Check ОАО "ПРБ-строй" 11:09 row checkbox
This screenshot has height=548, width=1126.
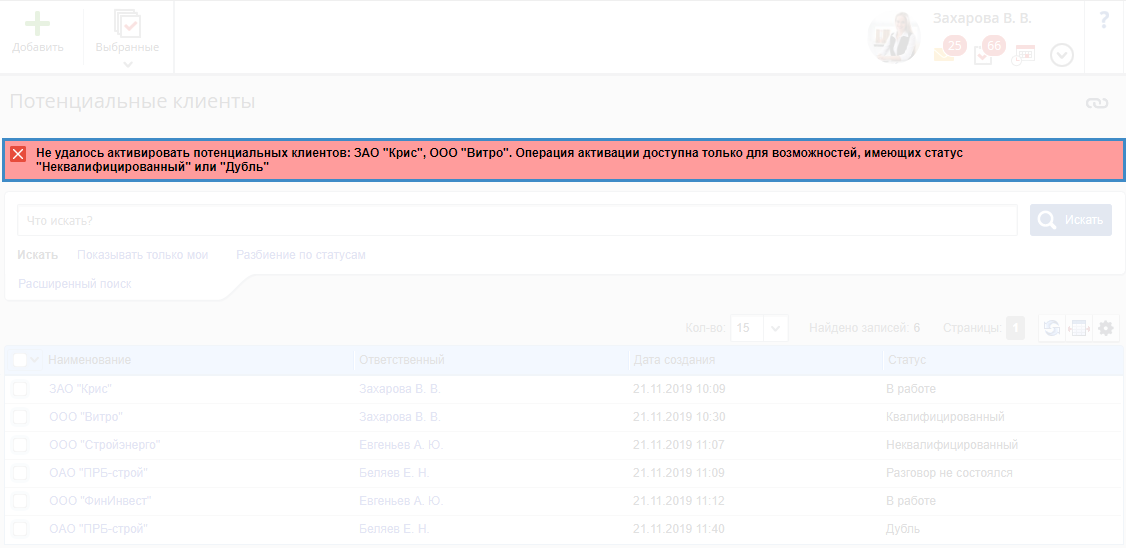coord(20,473)
